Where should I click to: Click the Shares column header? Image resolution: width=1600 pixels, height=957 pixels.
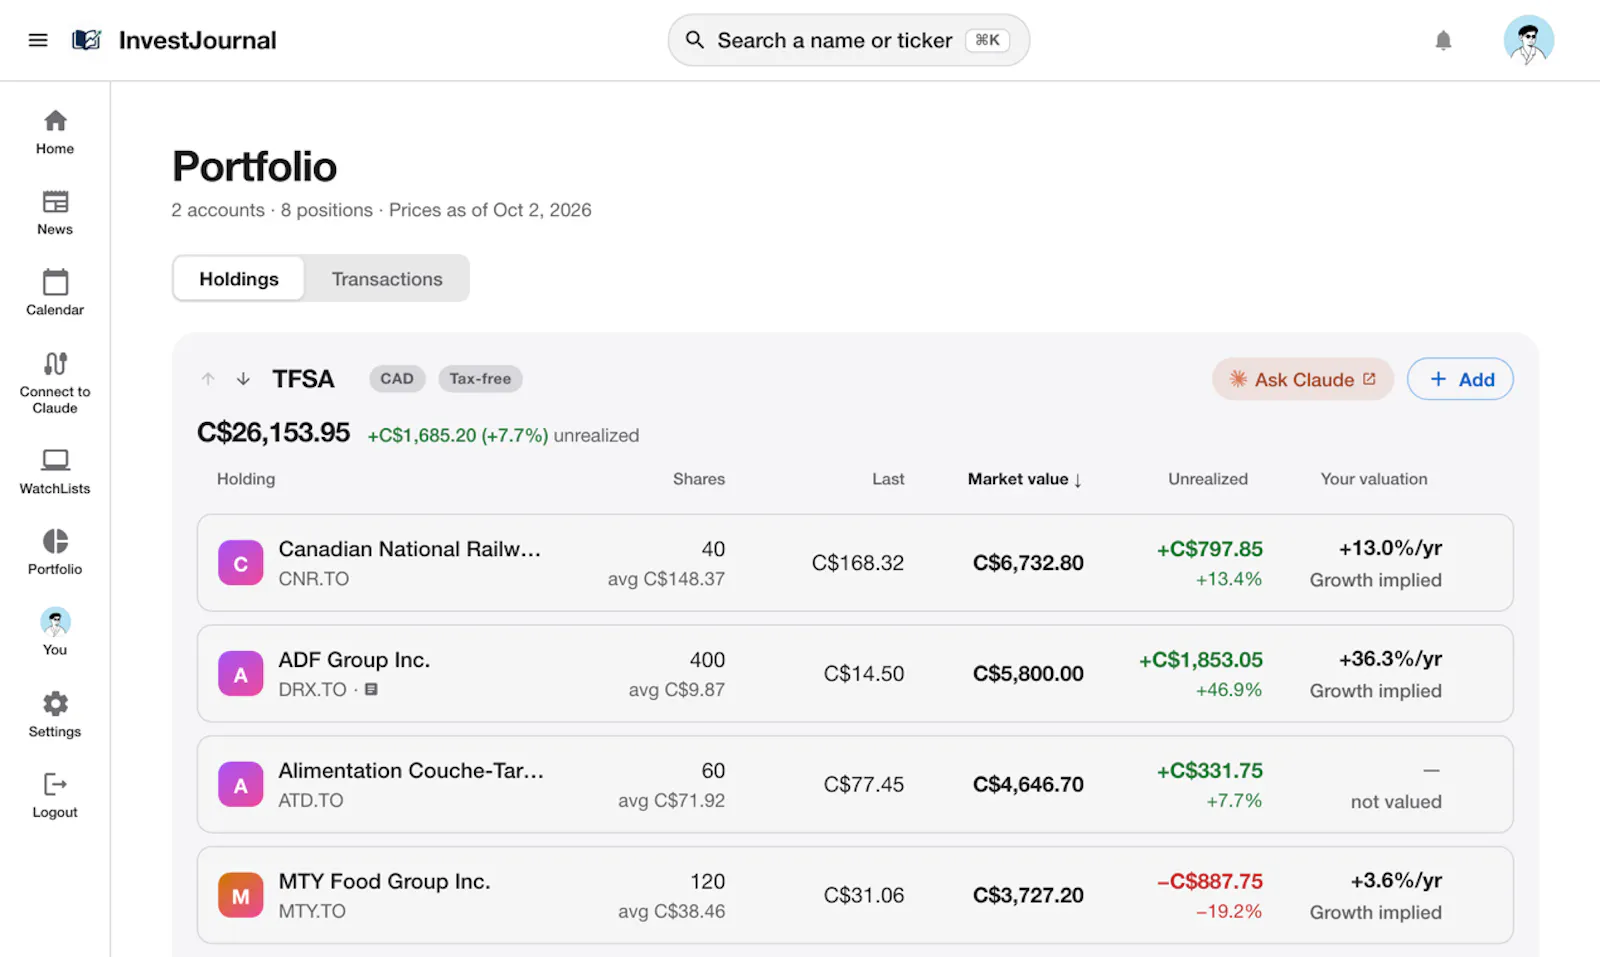[699, 479]
